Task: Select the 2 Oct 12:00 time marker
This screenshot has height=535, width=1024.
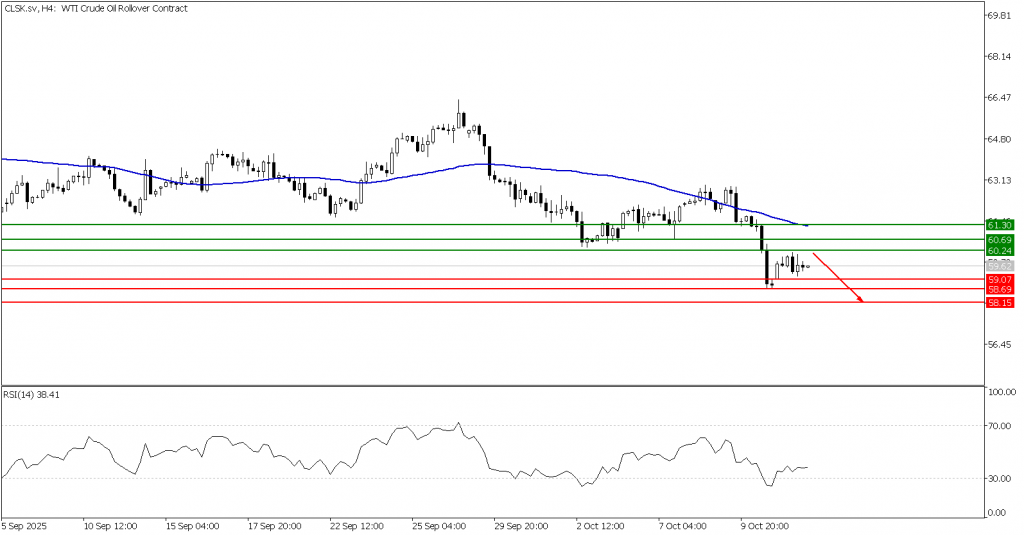Action: [x=602, y=523]
